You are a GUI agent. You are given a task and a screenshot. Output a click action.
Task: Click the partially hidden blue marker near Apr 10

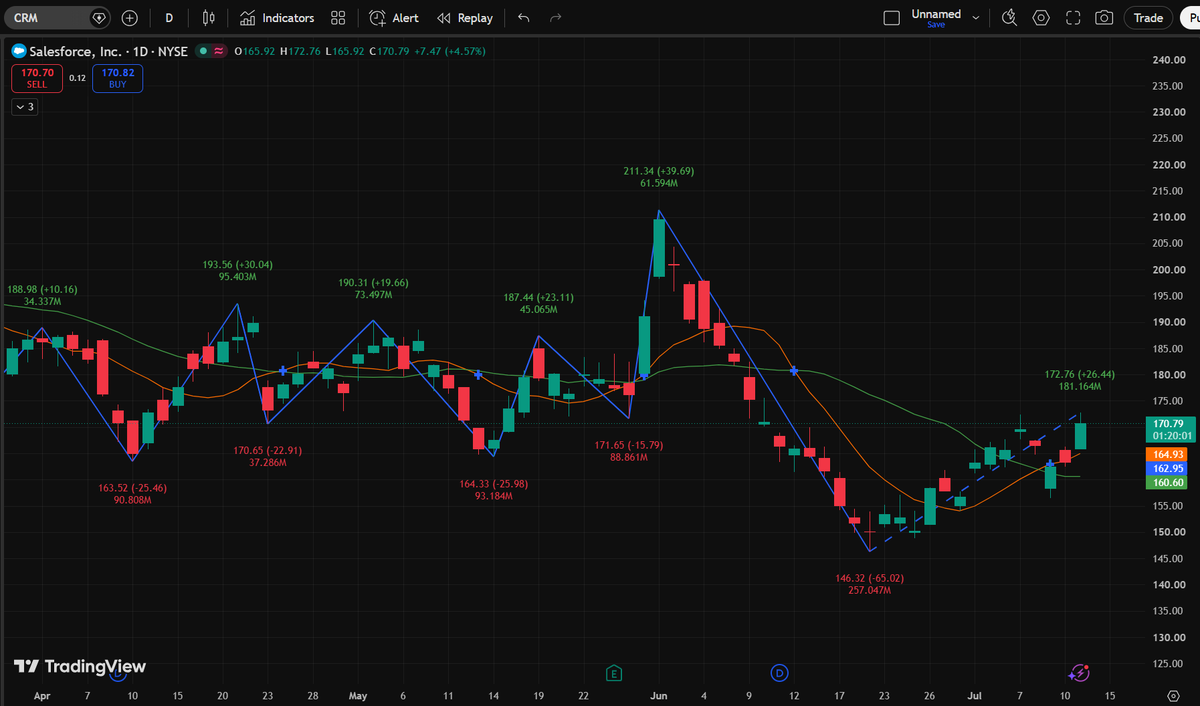coord(118,676)
